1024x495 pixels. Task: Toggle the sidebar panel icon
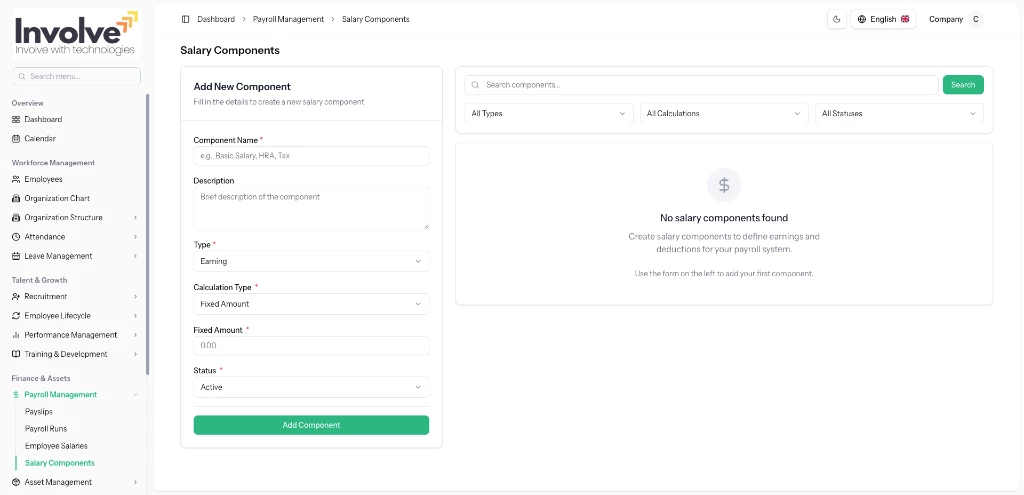(x=185, y=19)
